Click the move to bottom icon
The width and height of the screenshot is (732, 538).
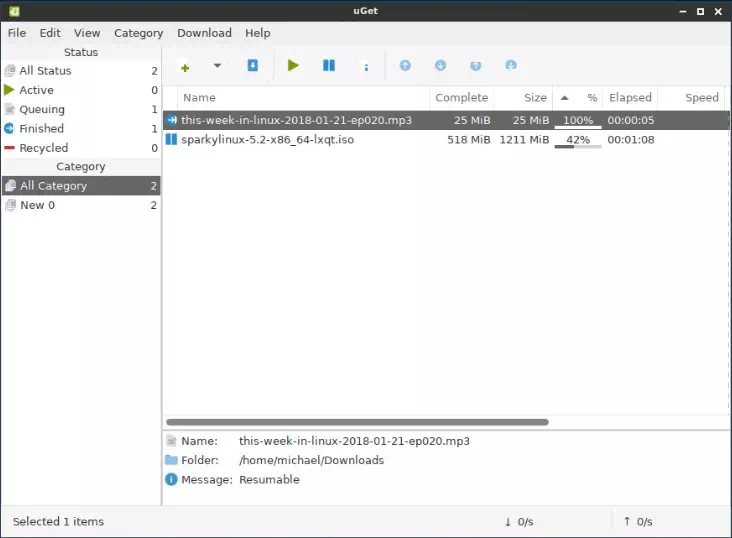tap(511, 66)
